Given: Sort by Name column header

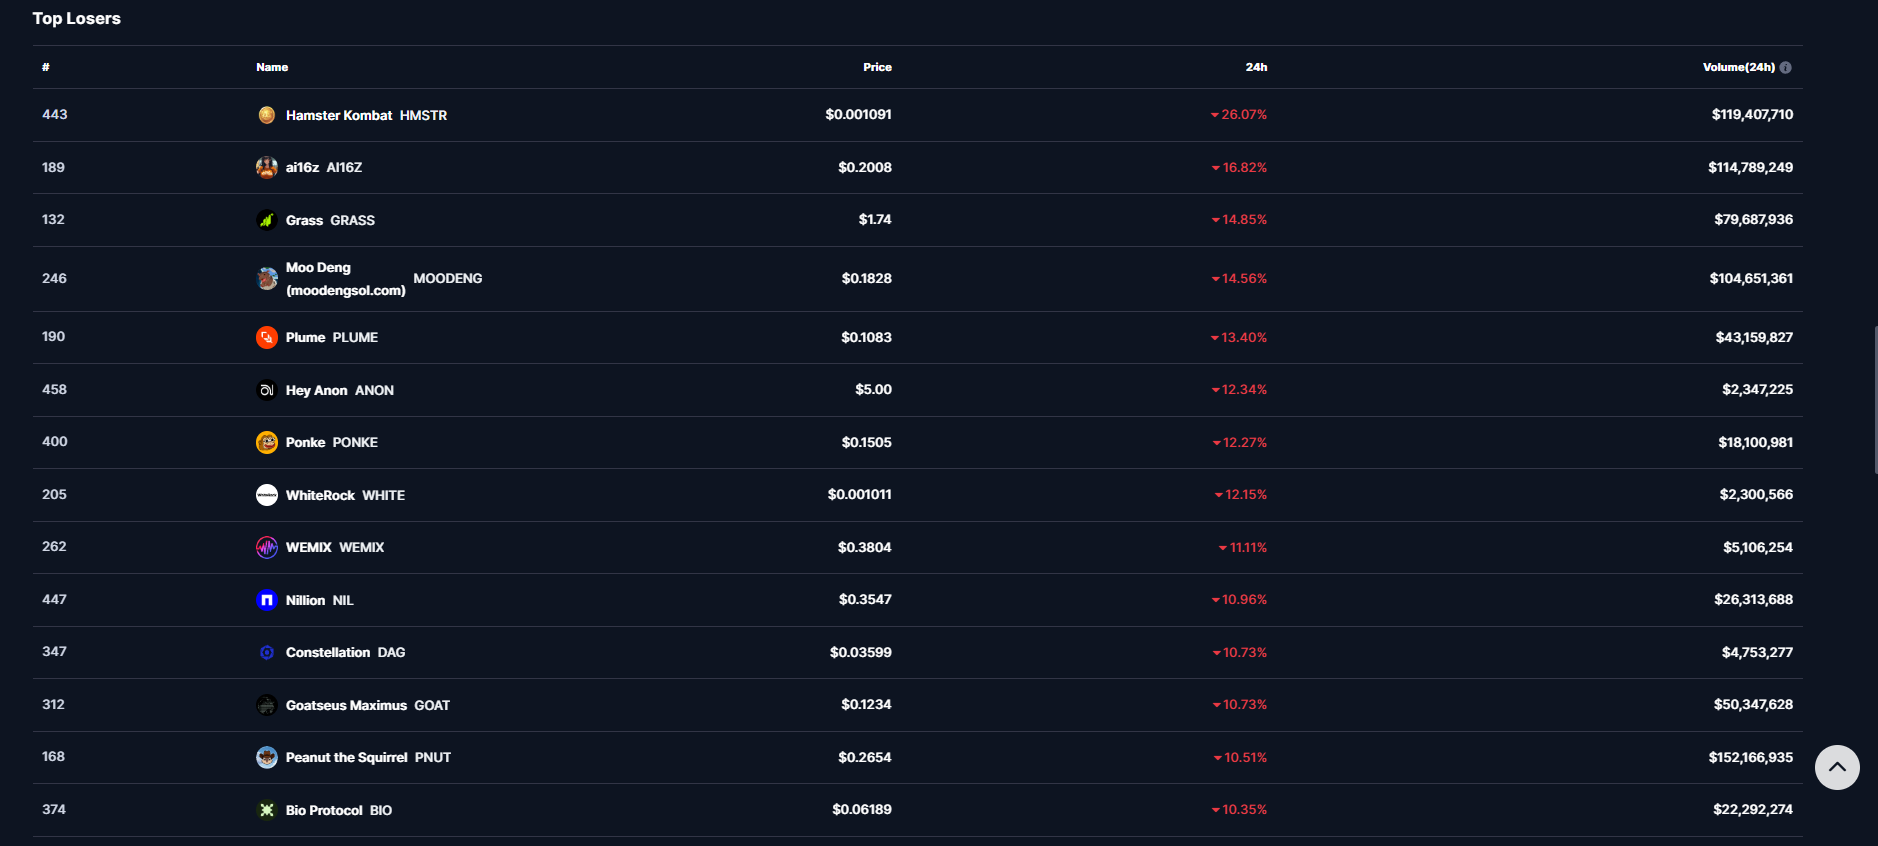Looking at the screenshot, I should [x=272, y=67].
